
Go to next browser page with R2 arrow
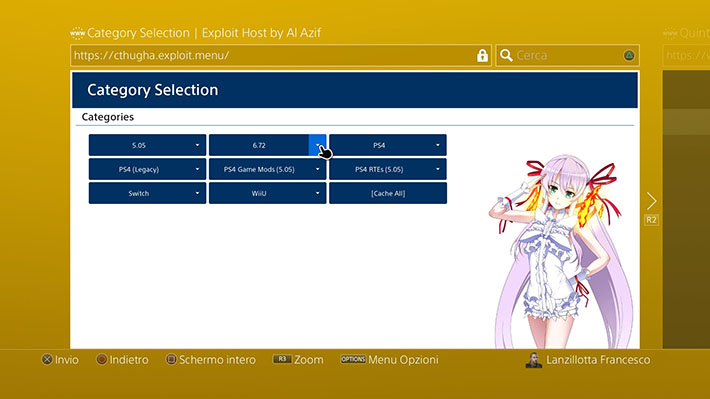(651, 201)
